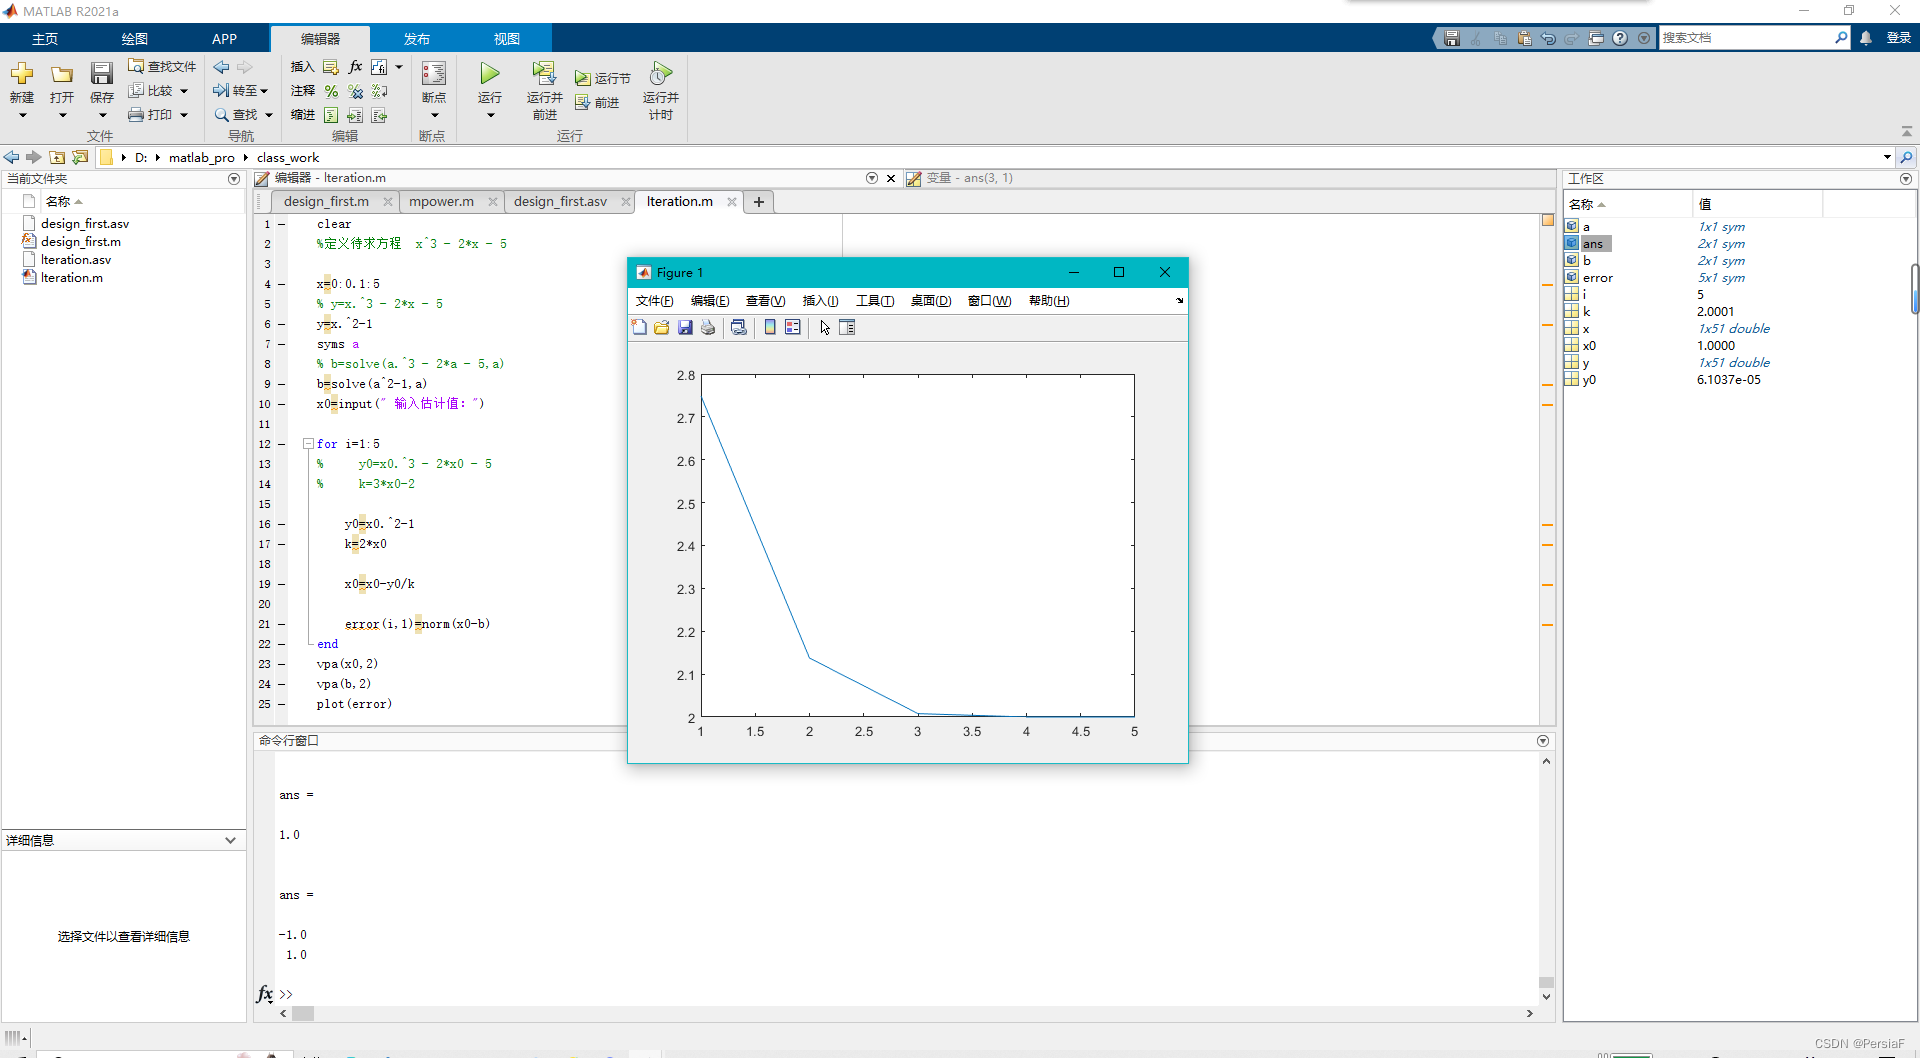Expand the Details (详细信息) panel chevron
This screenshot has height=1058, width=1920.
point(231,840)
